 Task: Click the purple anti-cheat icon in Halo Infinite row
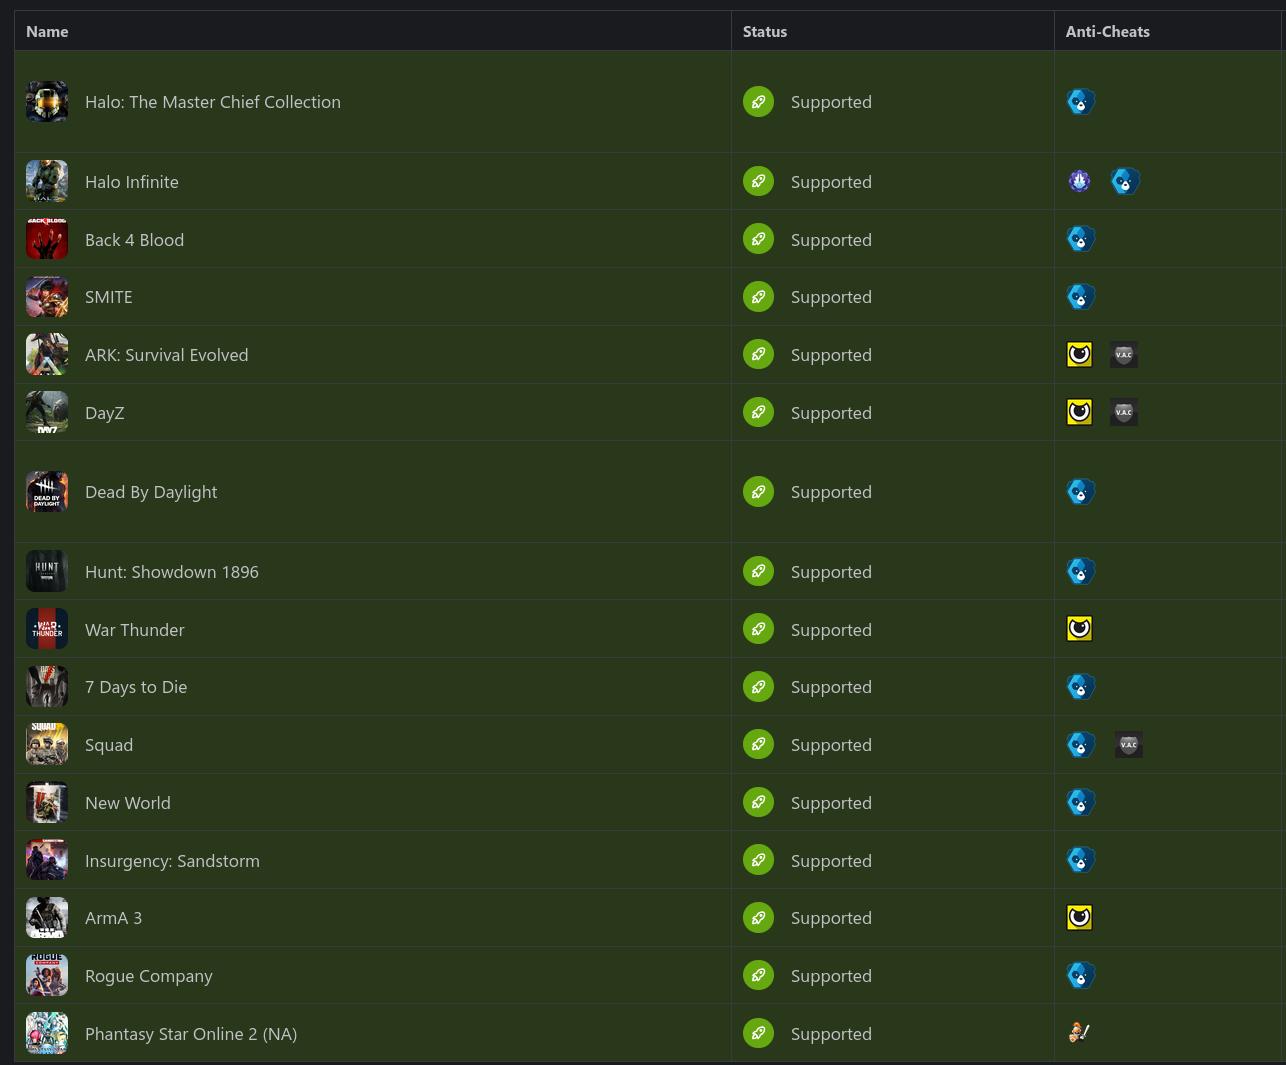(1080, 181)
